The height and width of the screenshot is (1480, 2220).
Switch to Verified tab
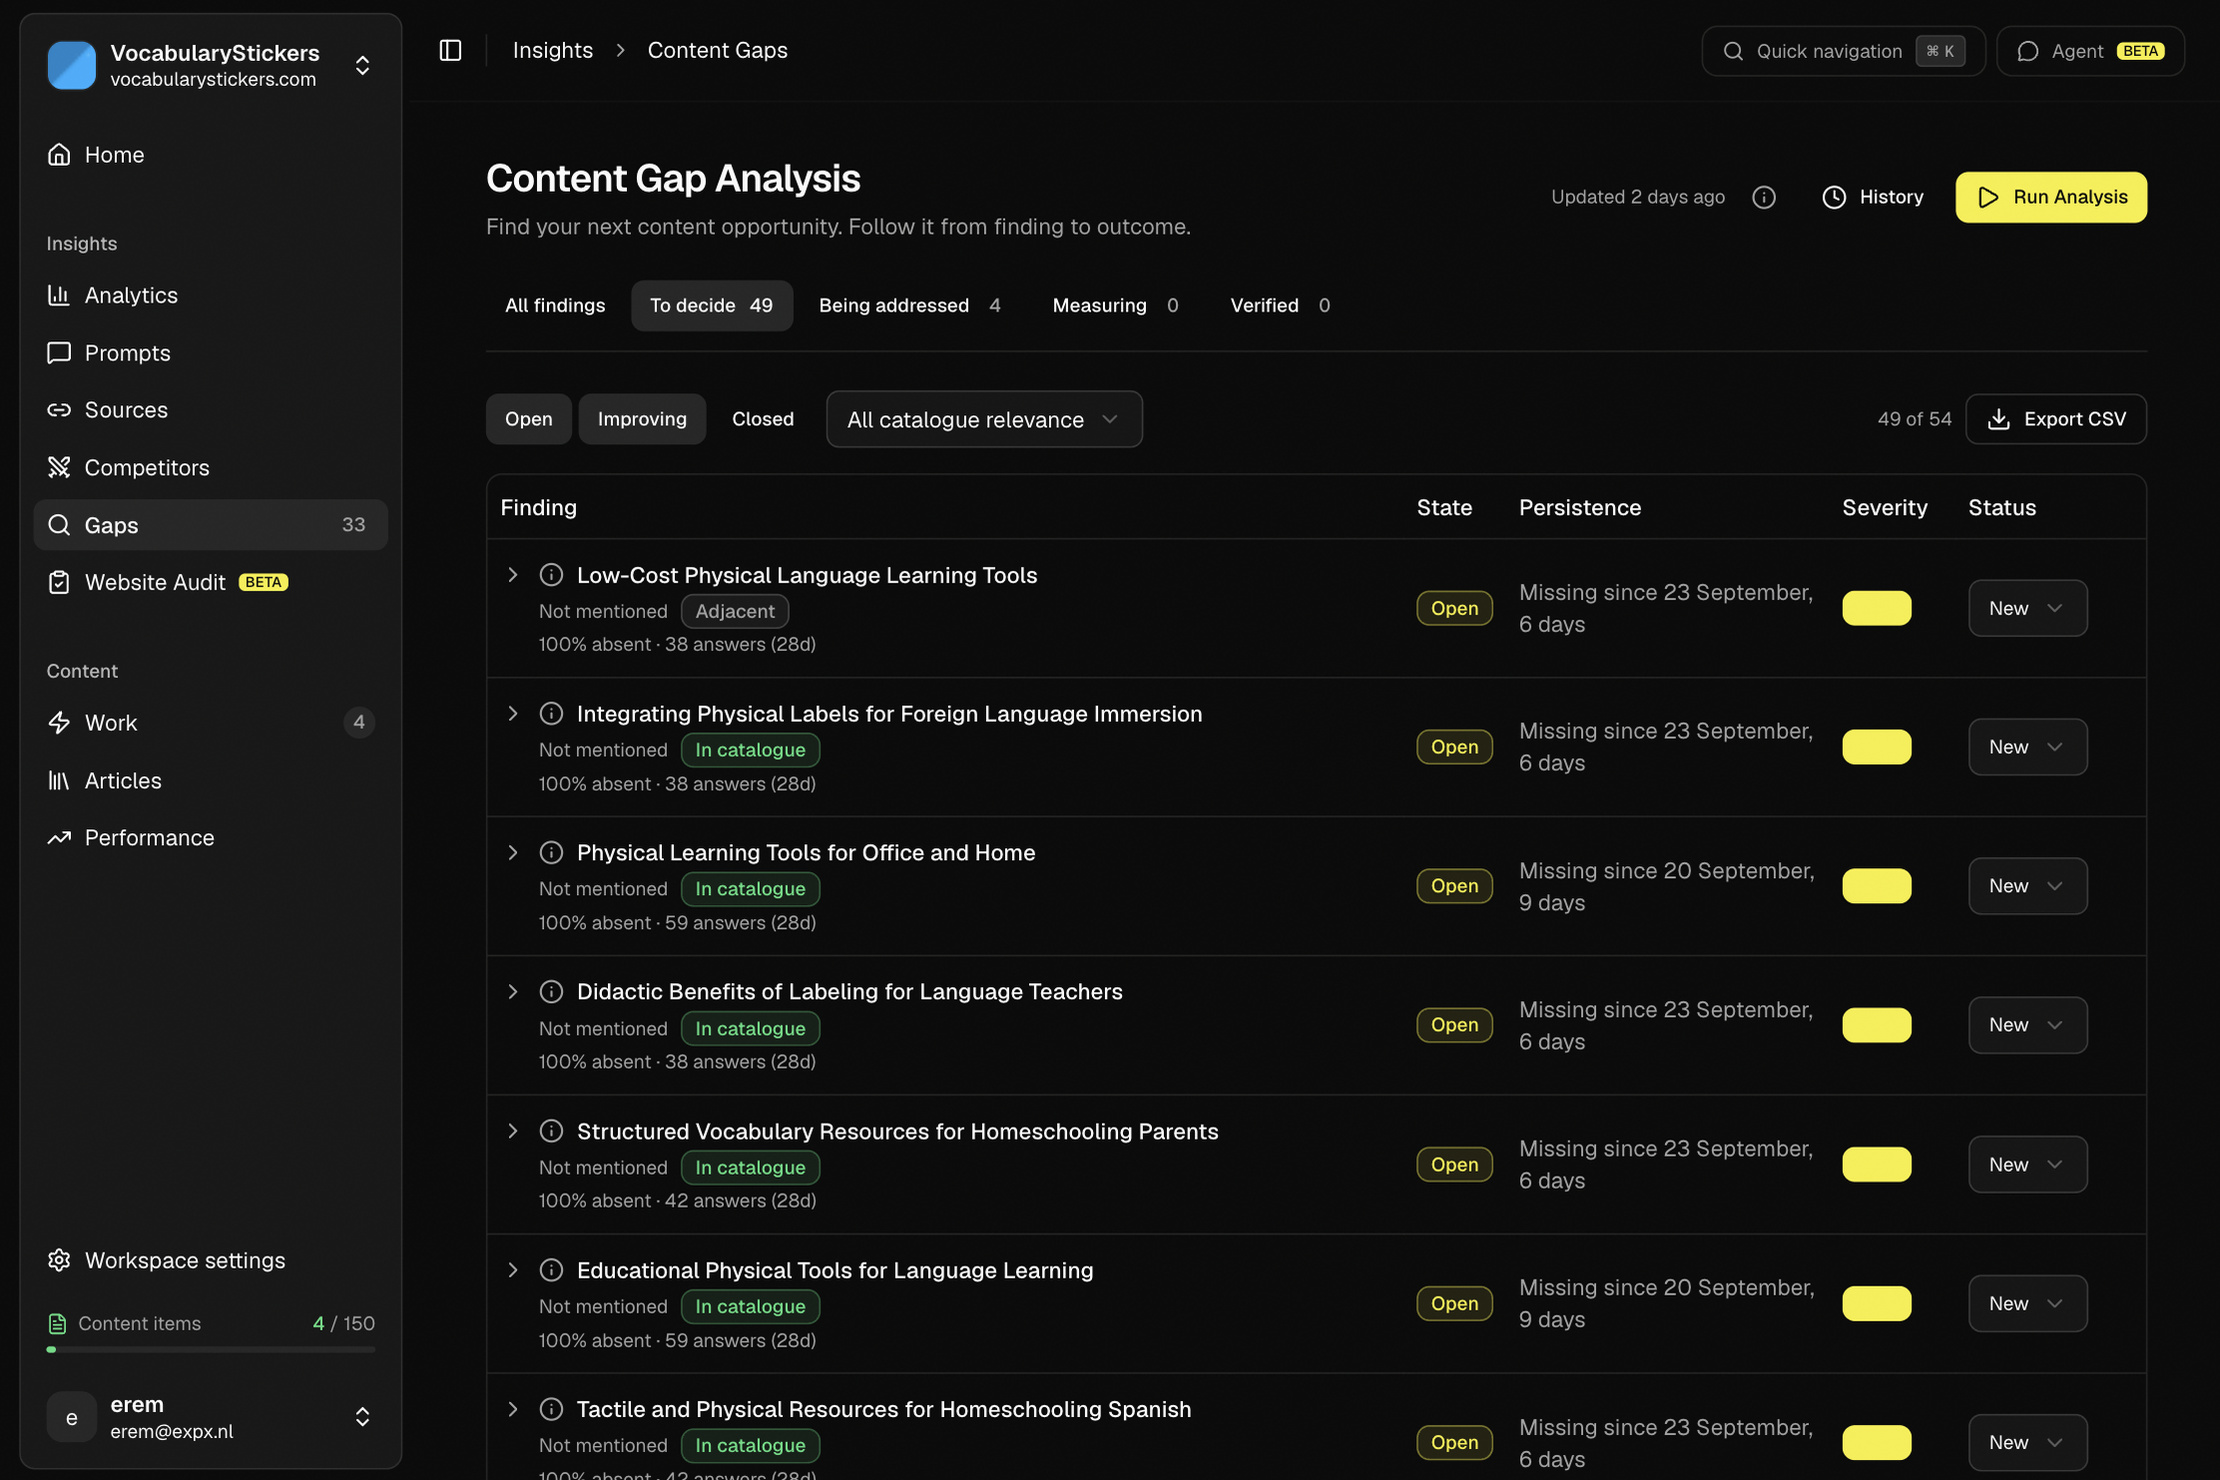tap(1280, 305)
